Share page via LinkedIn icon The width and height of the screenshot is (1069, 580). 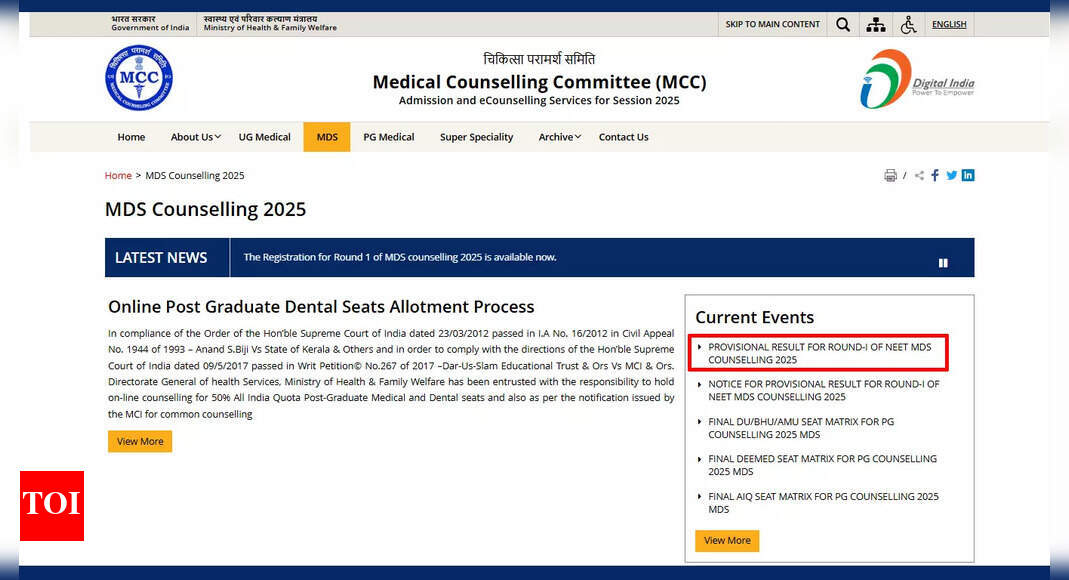click(x=967, y=176)
